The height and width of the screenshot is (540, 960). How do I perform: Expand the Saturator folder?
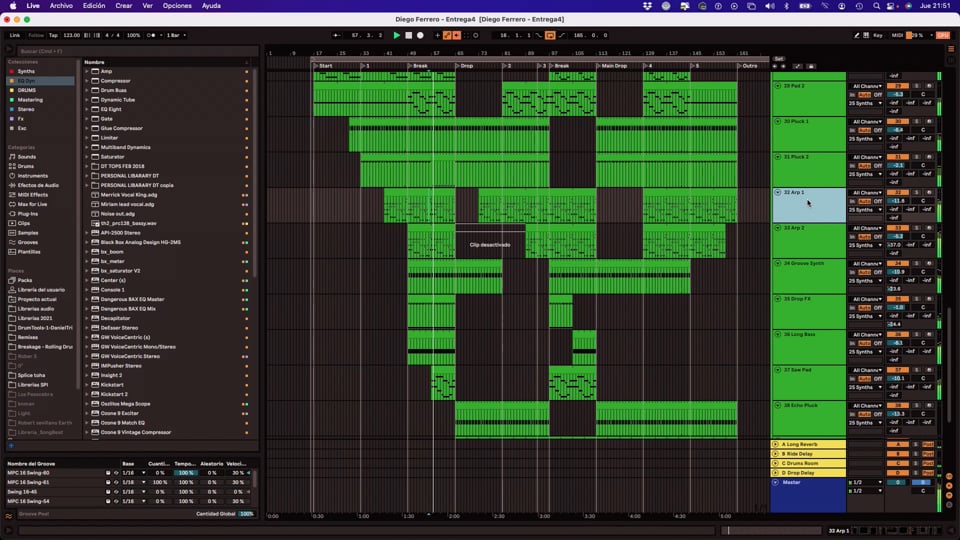[87, 157]
